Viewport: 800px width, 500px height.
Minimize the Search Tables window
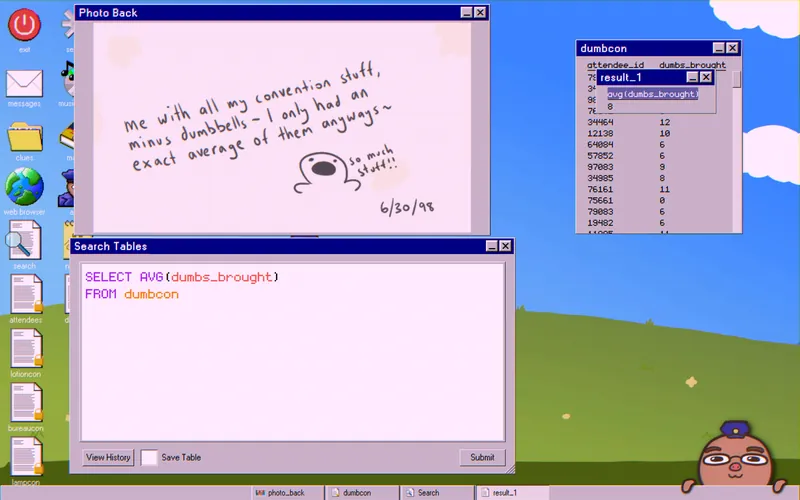[x=491, y=246]
